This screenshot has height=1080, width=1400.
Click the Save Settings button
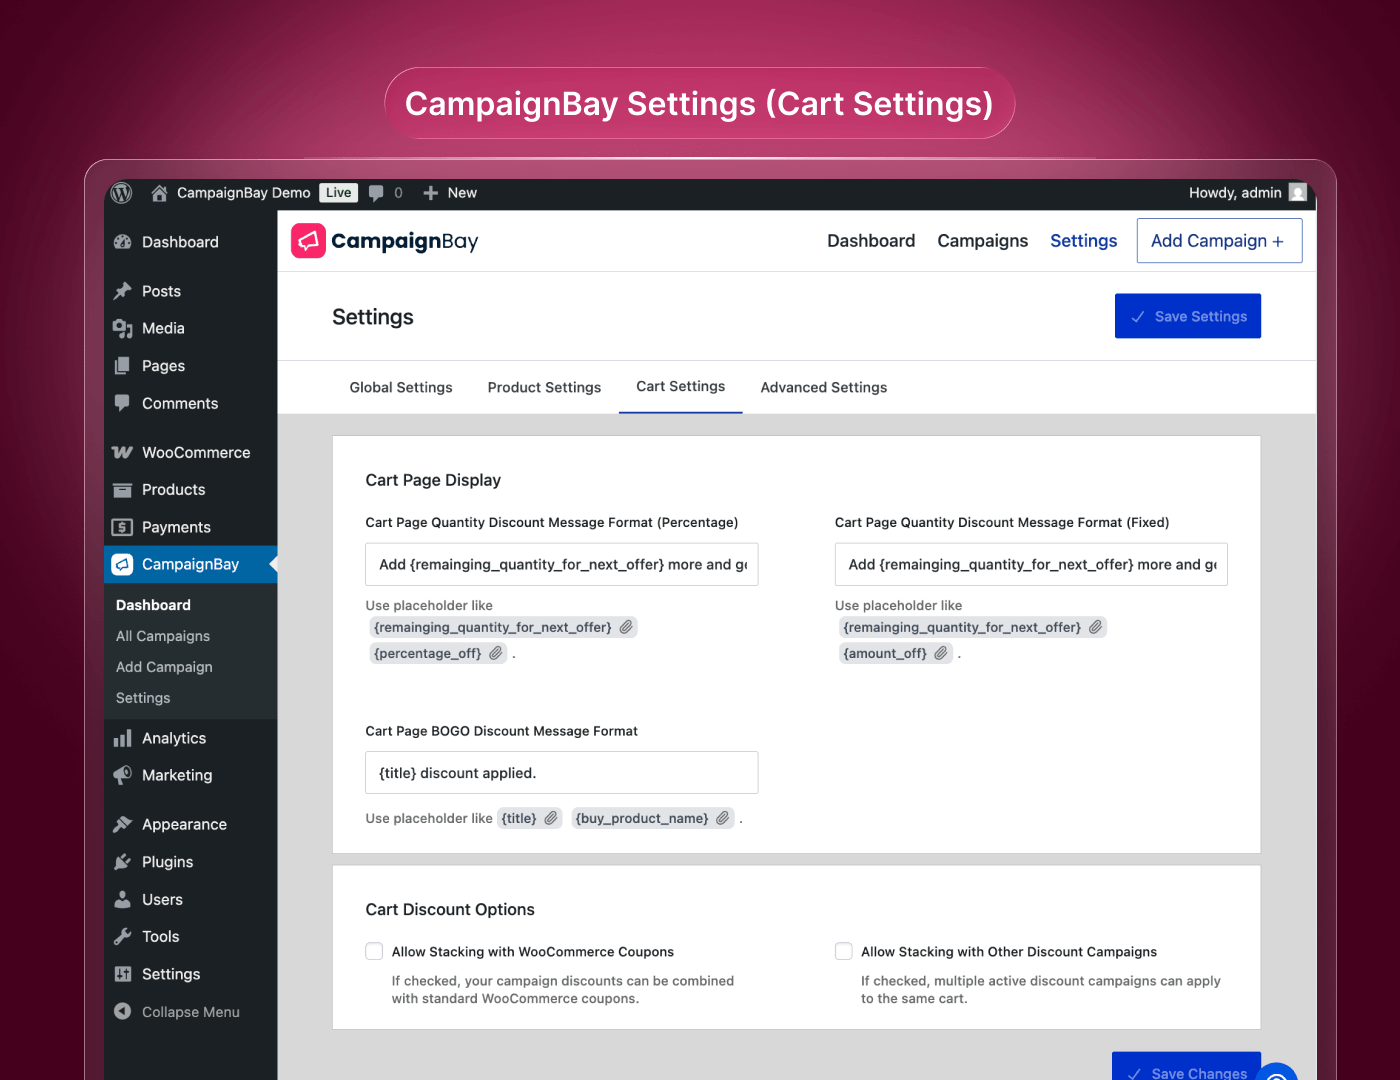(x=1187, y=316)
